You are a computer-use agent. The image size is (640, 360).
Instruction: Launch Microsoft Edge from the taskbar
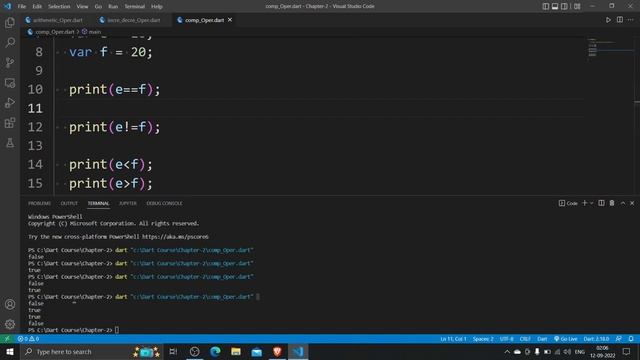[215, 351]
